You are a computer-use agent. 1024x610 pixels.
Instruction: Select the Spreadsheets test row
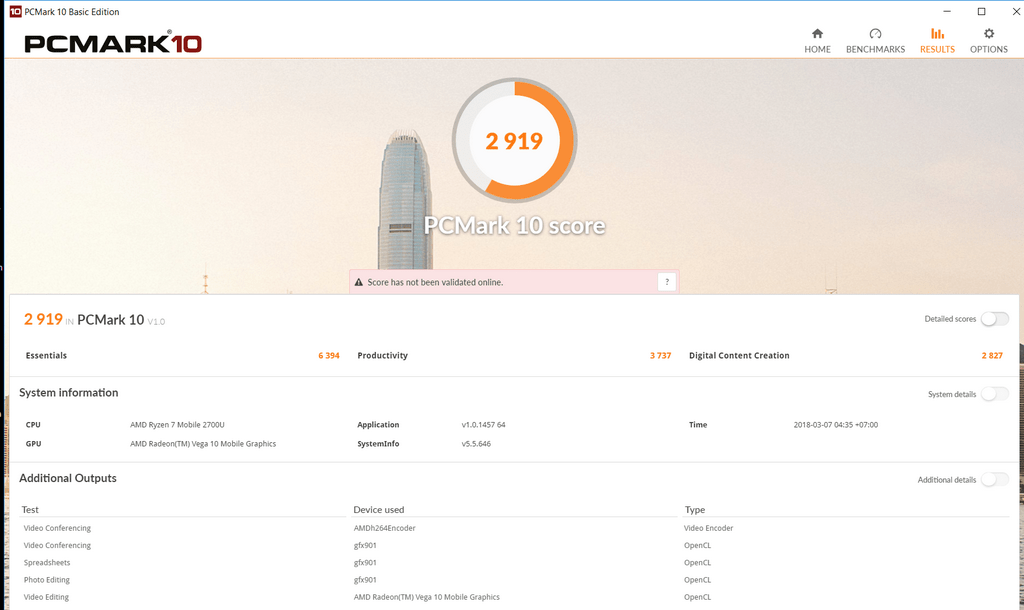click(x=46, y=563)
